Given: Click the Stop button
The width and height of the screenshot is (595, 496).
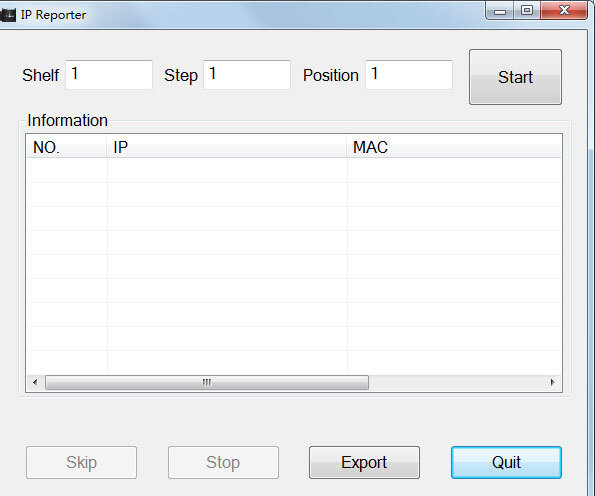Looking at the screenshot, I should pos(223,462).
